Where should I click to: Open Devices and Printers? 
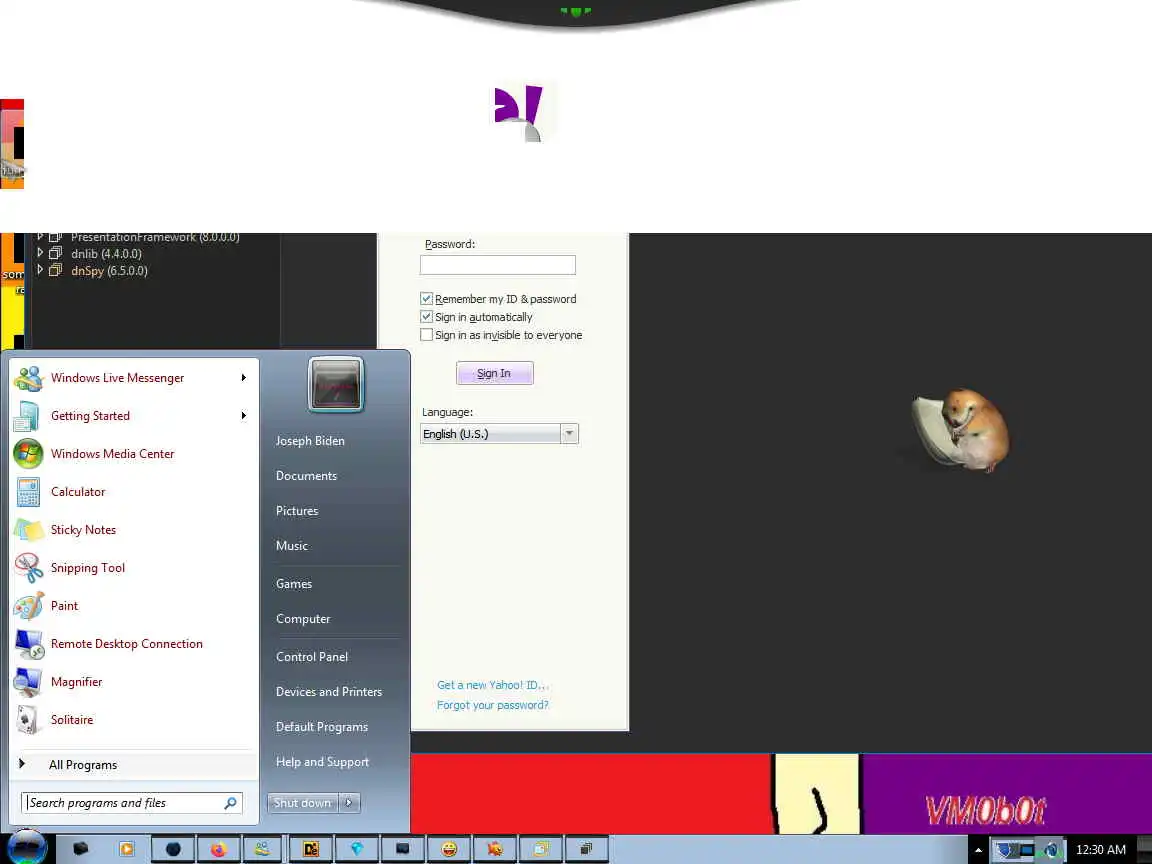pyautogui.click(x=328, y=692)
